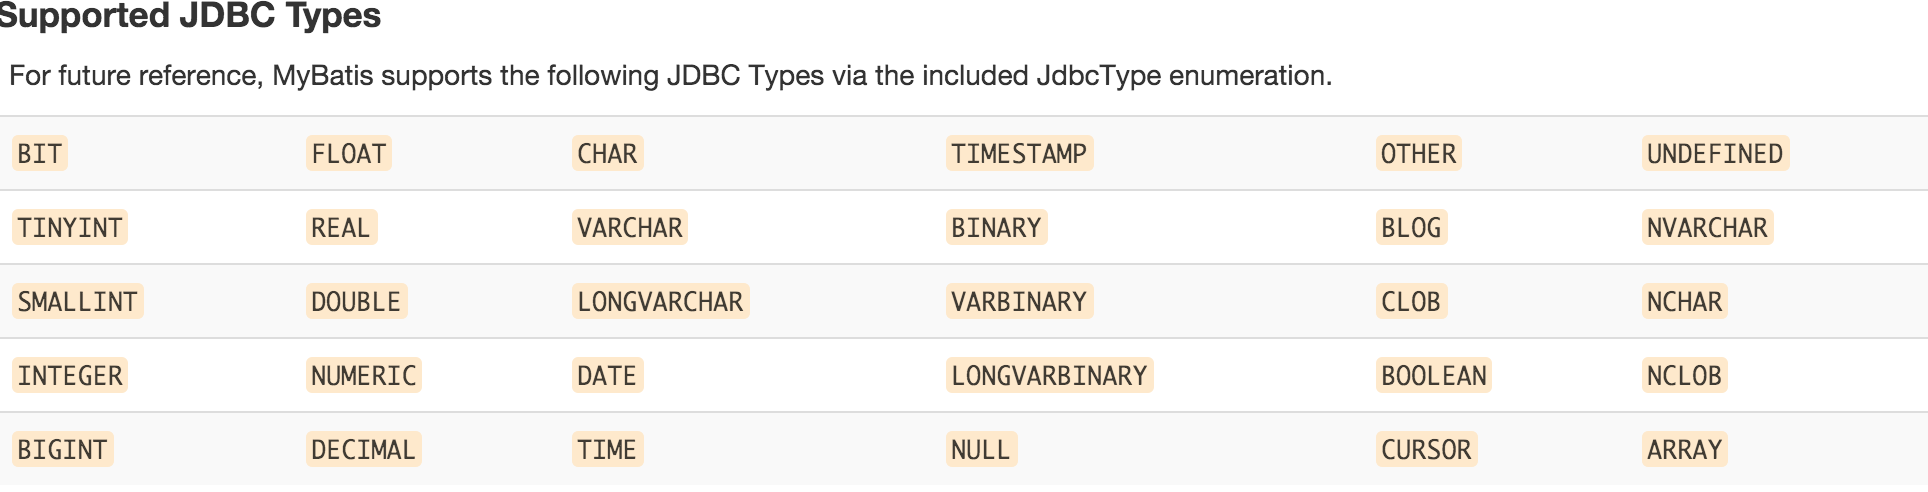Click the TIMESTAMP type cell
1928x492 pixels.
click(1018, 154)
